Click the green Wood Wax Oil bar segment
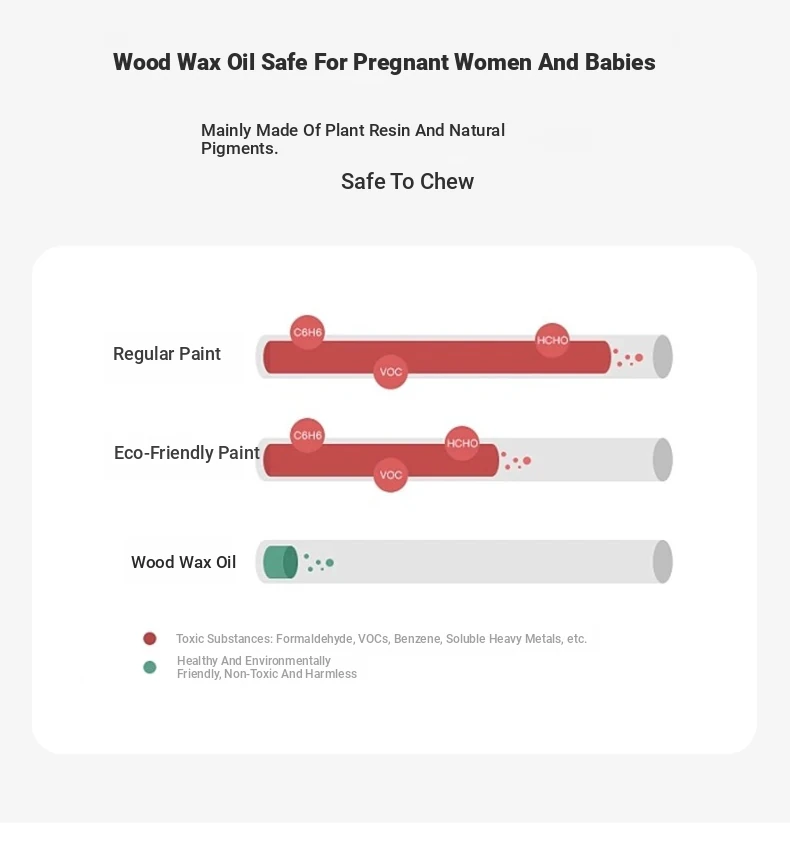Screen dimensions: 790x857 (x=279, y=562)
